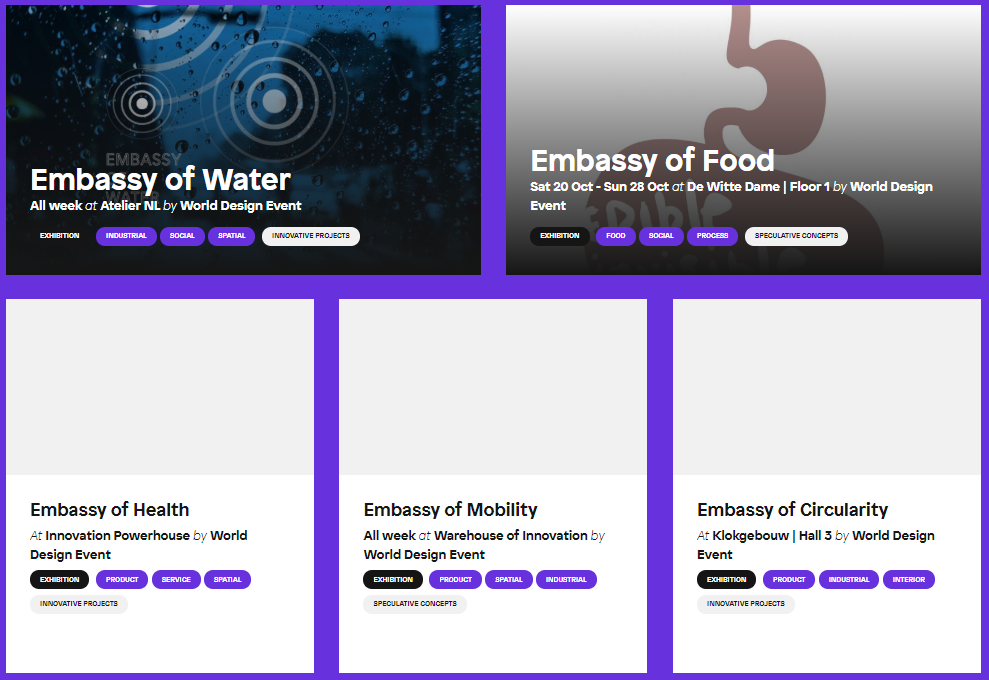Open the Embassy of Water card title
The height and width of the screenshot is (680, 989).
pyautogui.click(x=160, y=180)
